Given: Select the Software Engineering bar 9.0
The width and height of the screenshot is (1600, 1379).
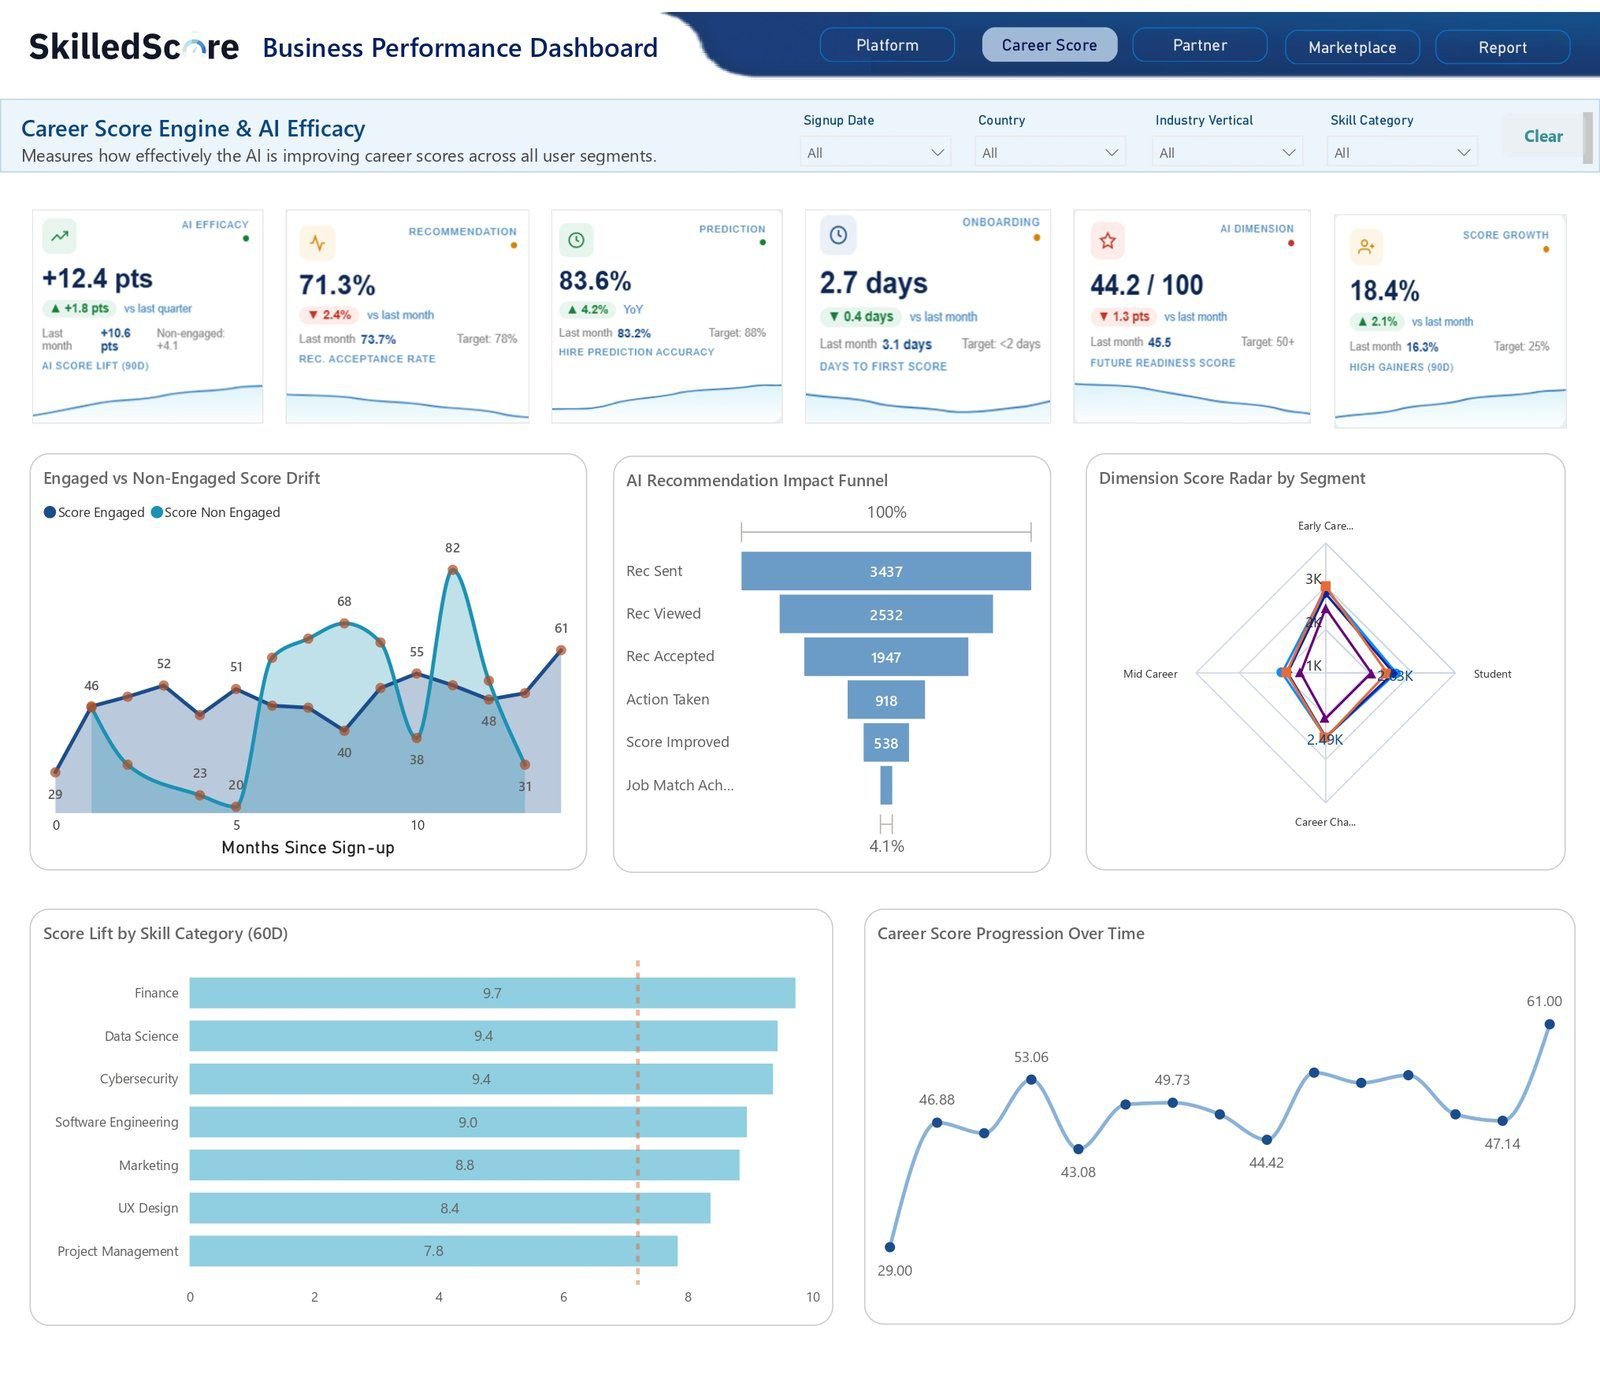Looking at the screenshot, I should [x=468, y=1122].
